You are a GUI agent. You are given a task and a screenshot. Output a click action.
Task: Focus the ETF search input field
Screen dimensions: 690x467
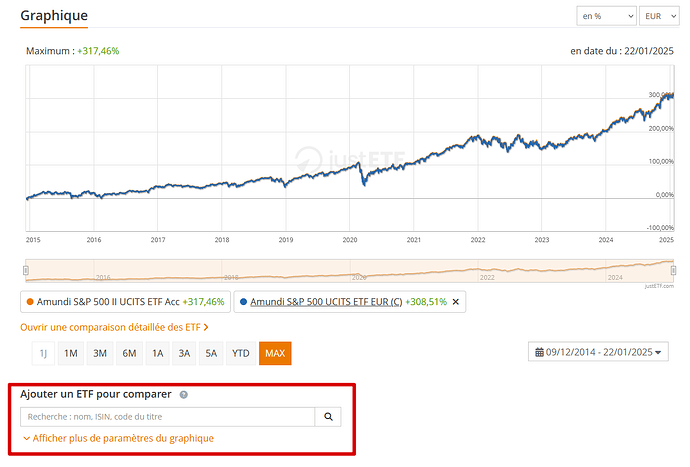(168, 416)
